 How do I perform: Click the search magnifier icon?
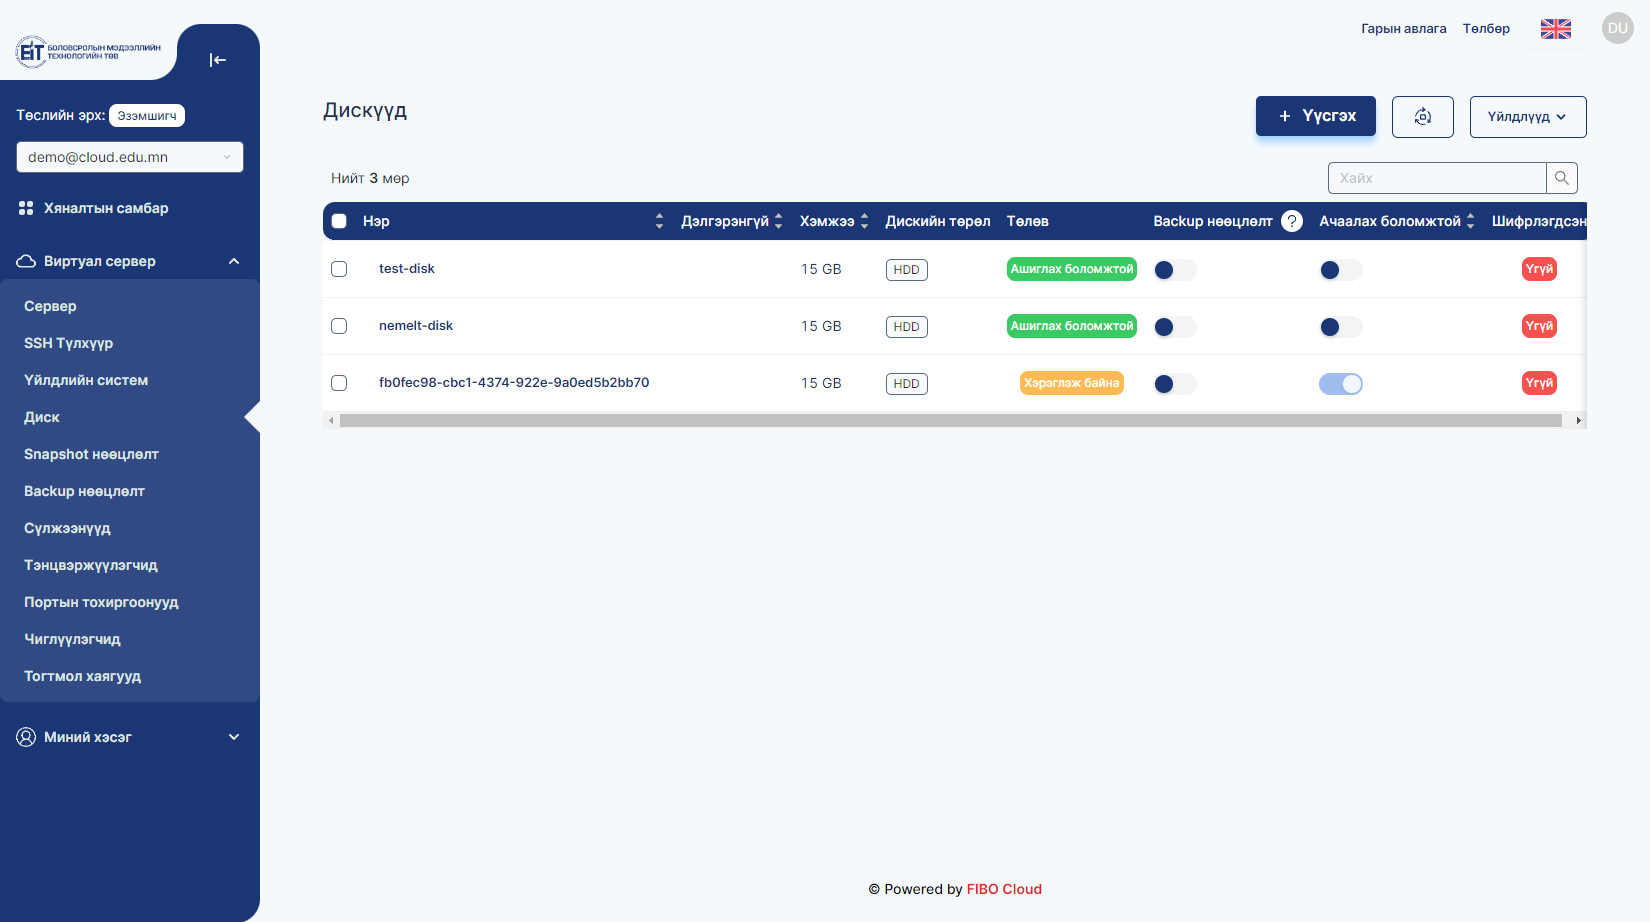click(1562, 178)
